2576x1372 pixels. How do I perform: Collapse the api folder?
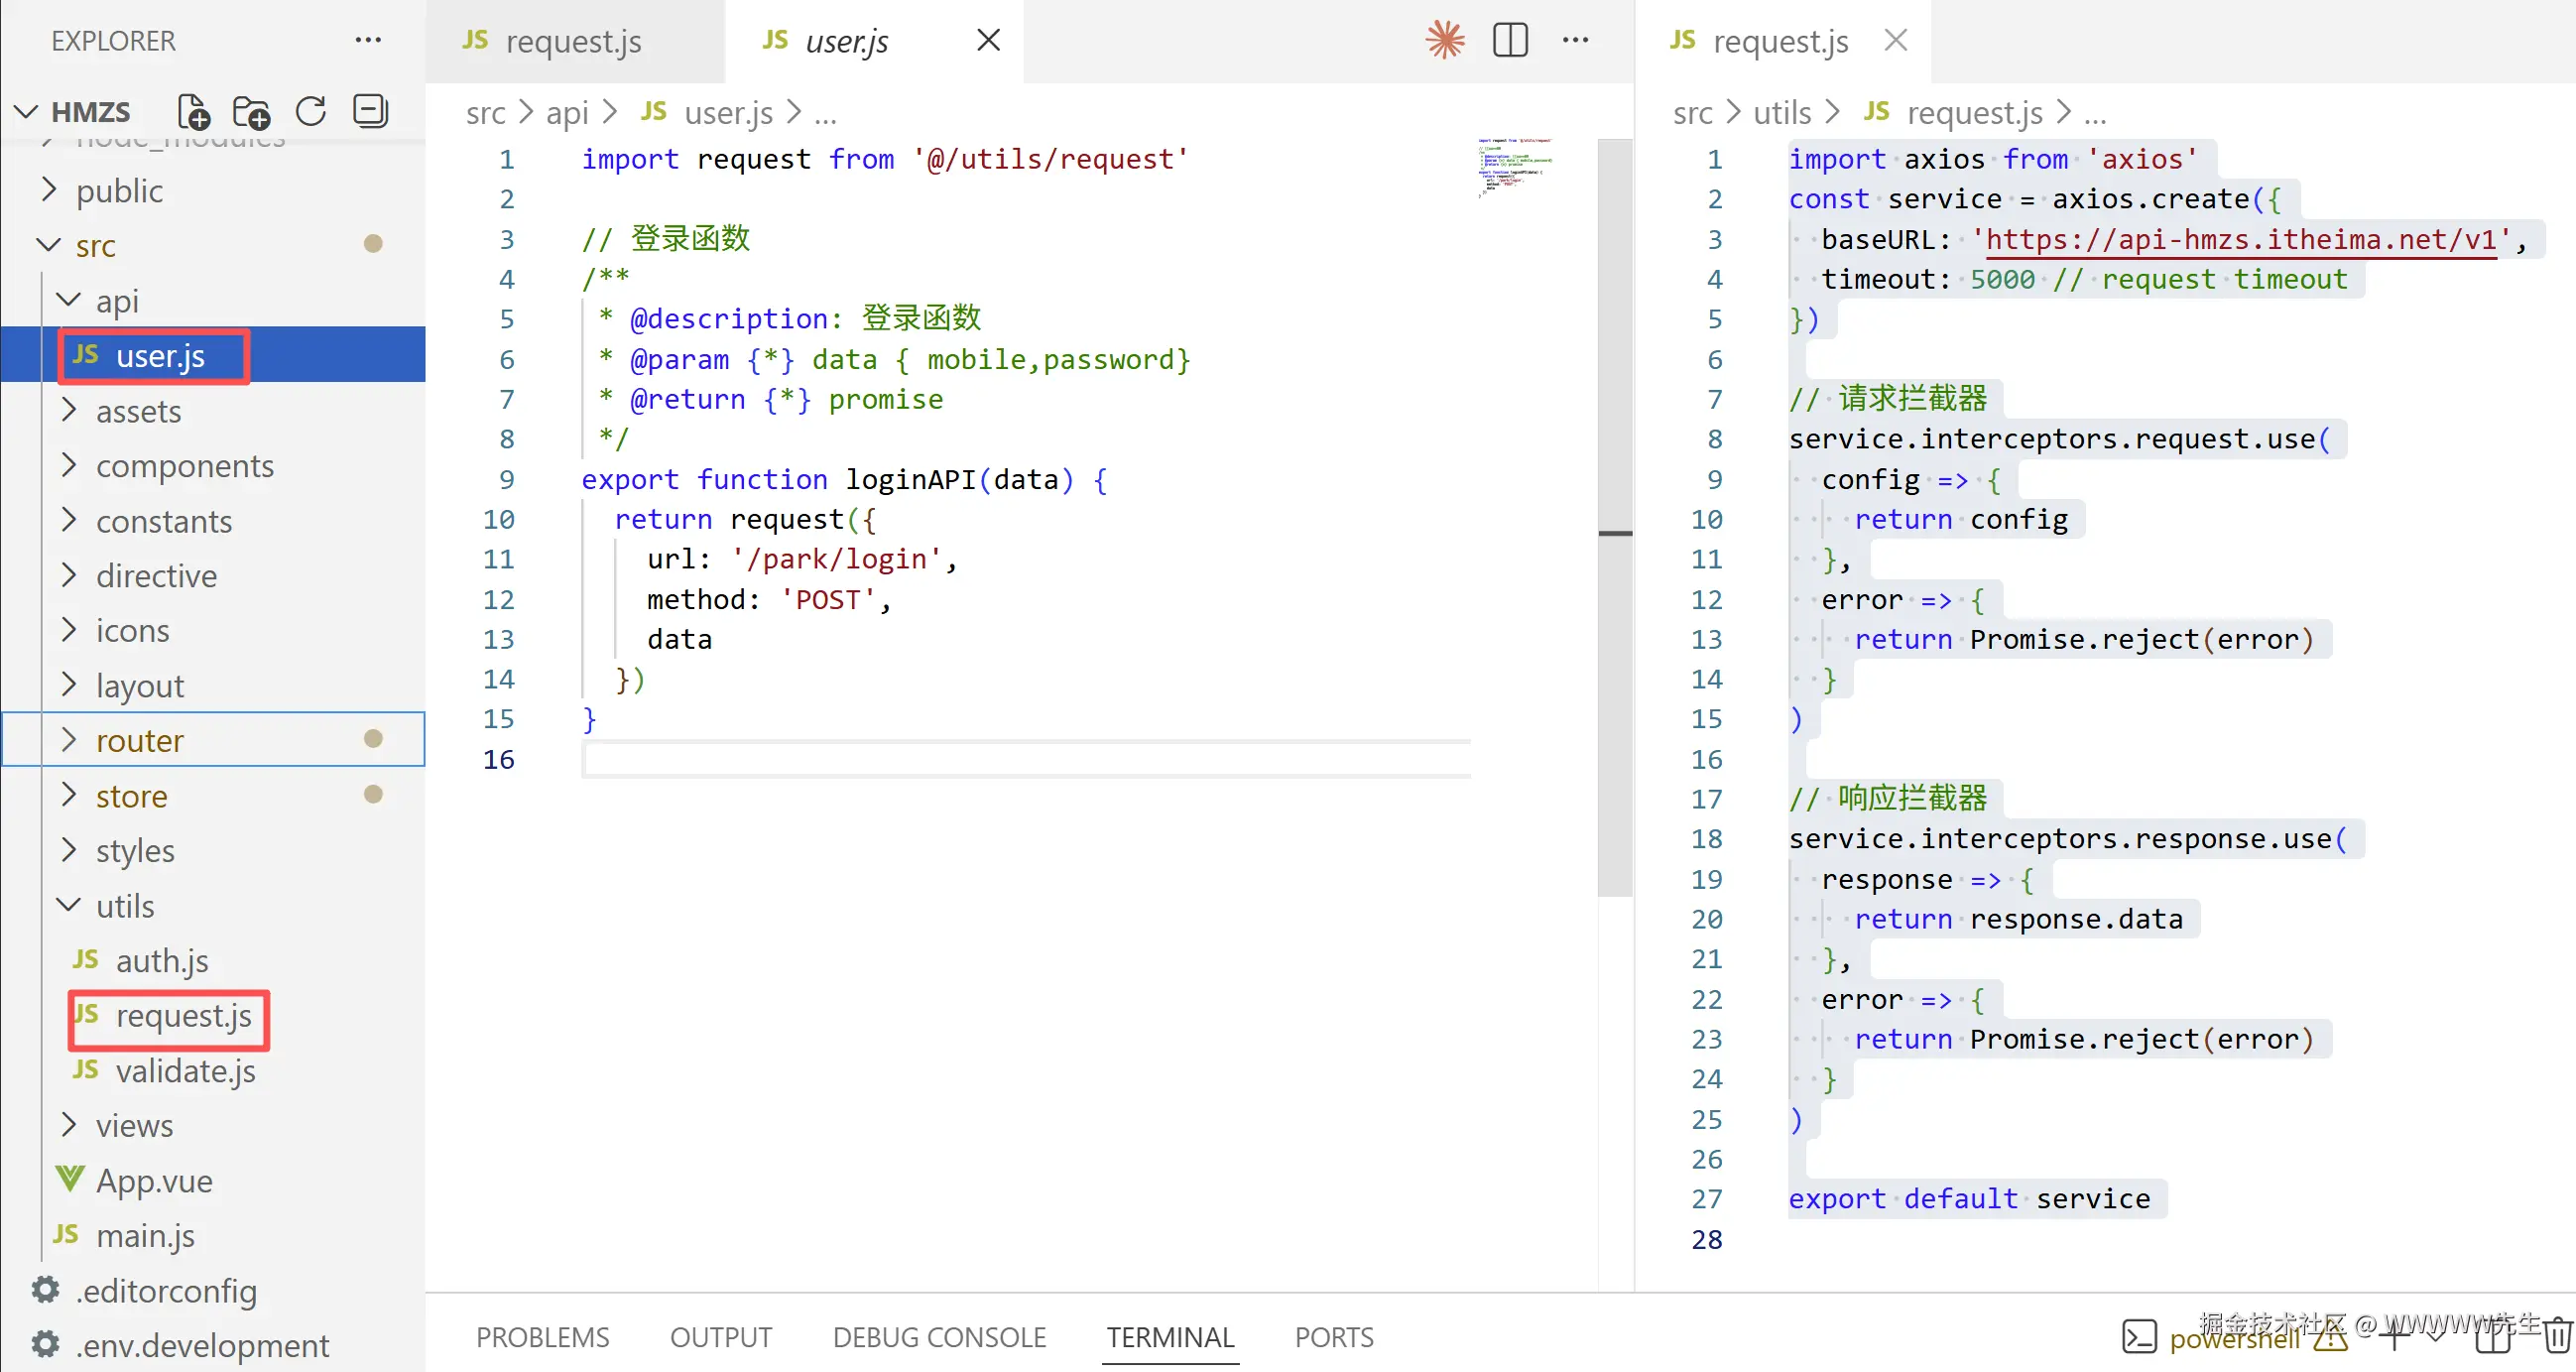(x=68, y=300)
